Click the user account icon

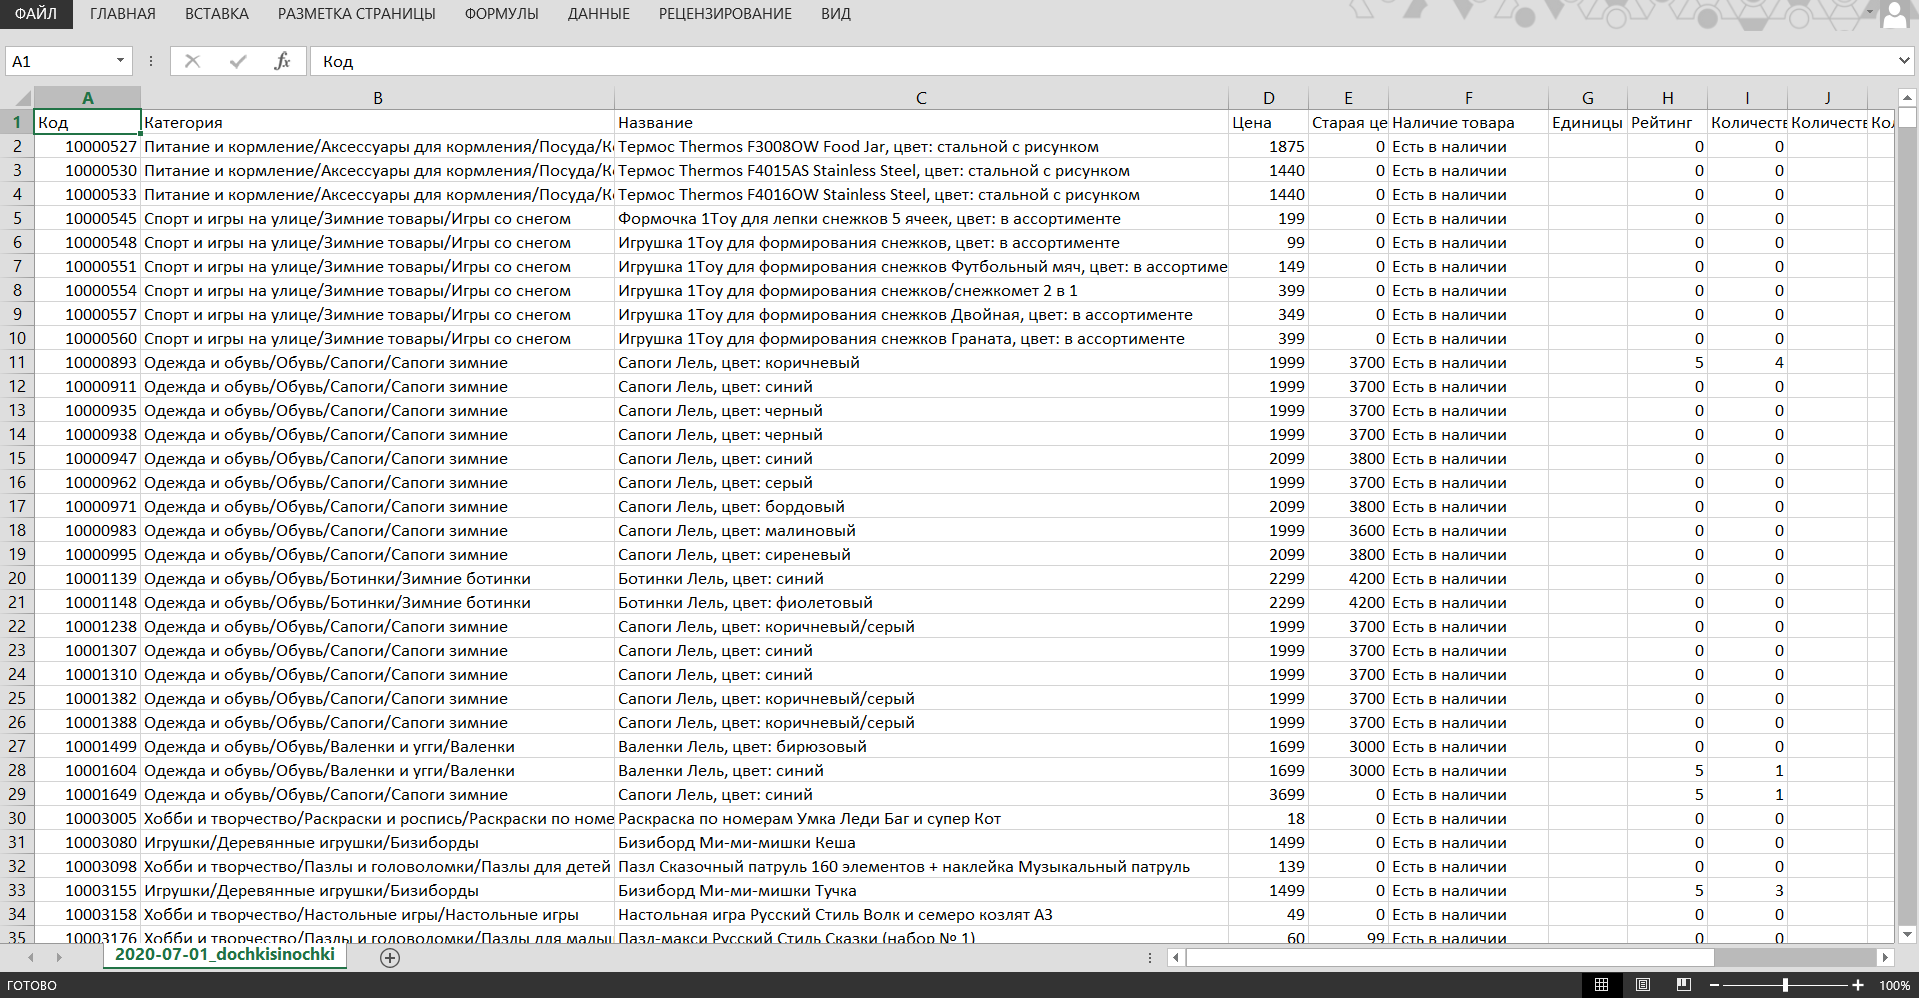[1896, 14]
